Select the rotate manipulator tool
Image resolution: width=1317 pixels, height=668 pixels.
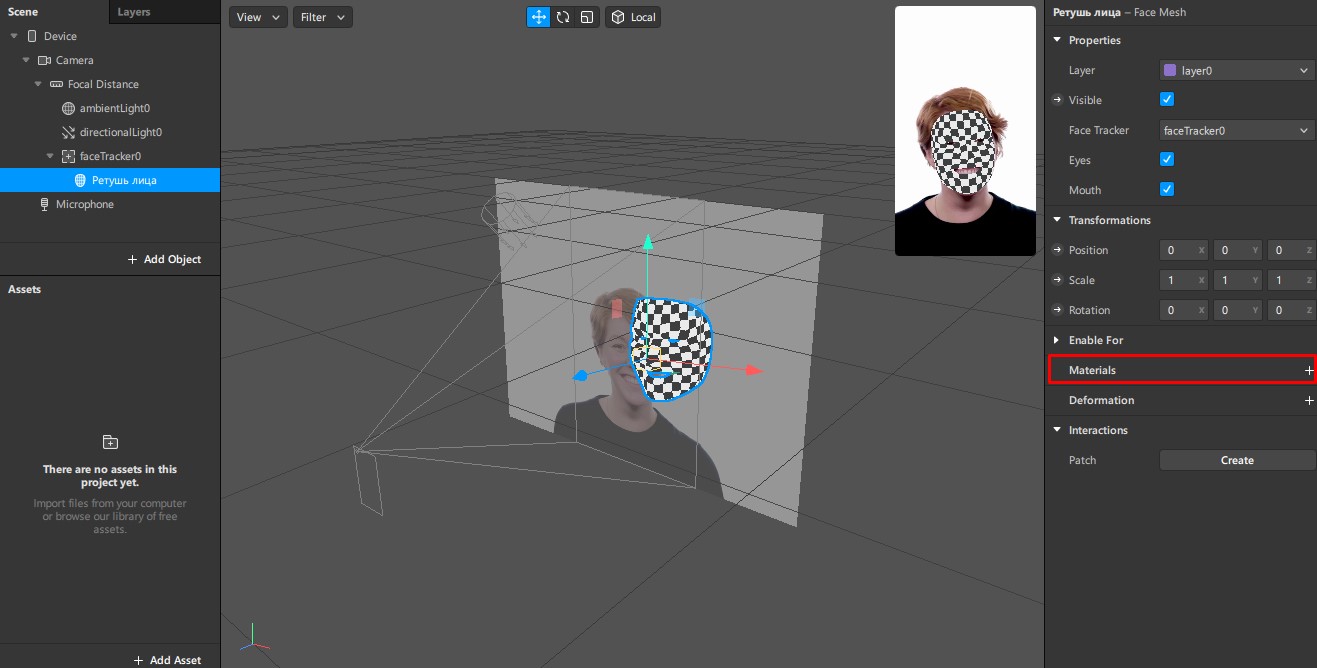(563, 17)
